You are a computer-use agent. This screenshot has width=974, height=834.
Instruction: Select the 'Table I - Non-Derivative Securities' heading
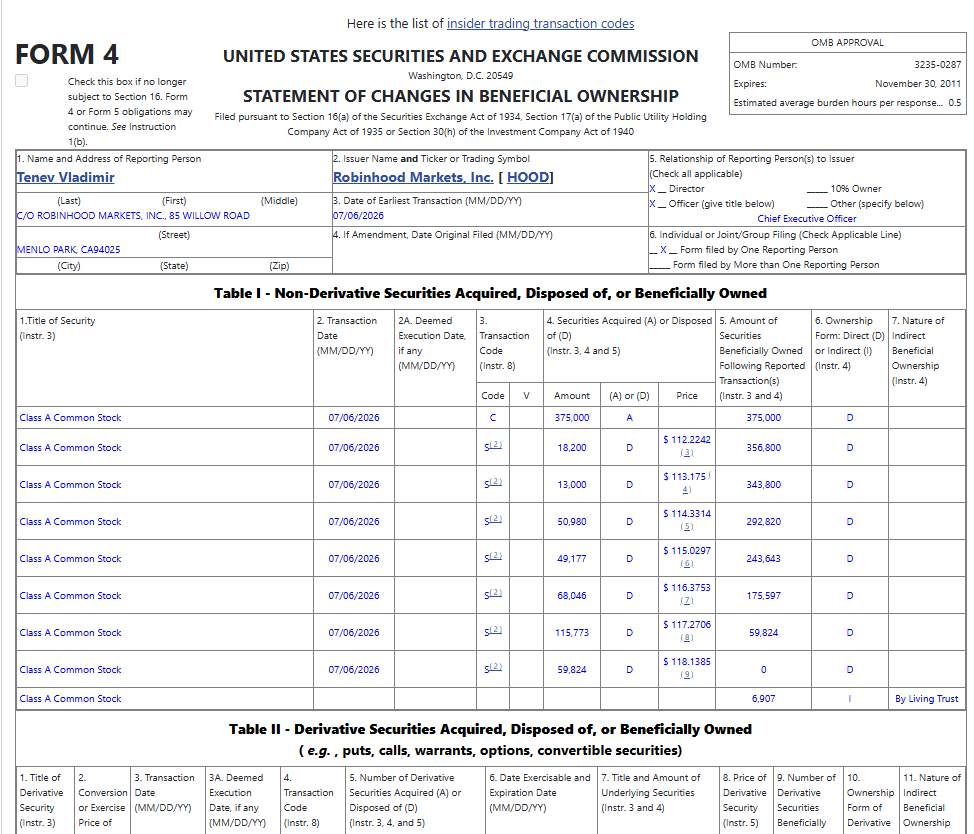[x=491, y=293]
